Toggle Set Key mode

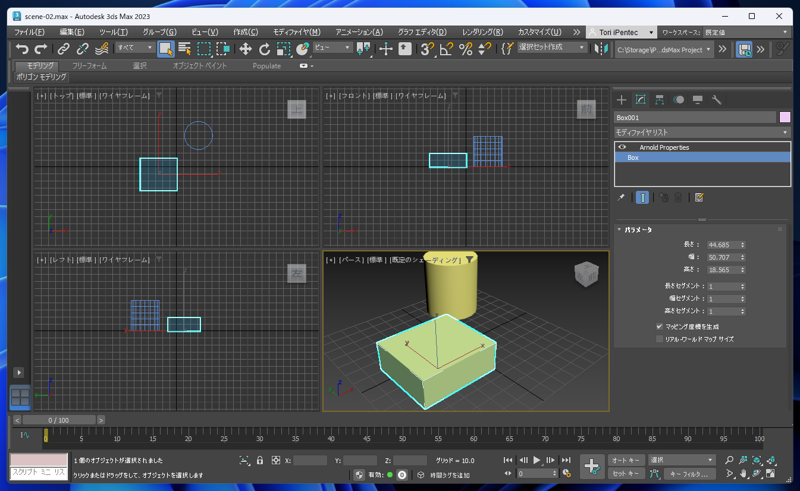point(626,474)
